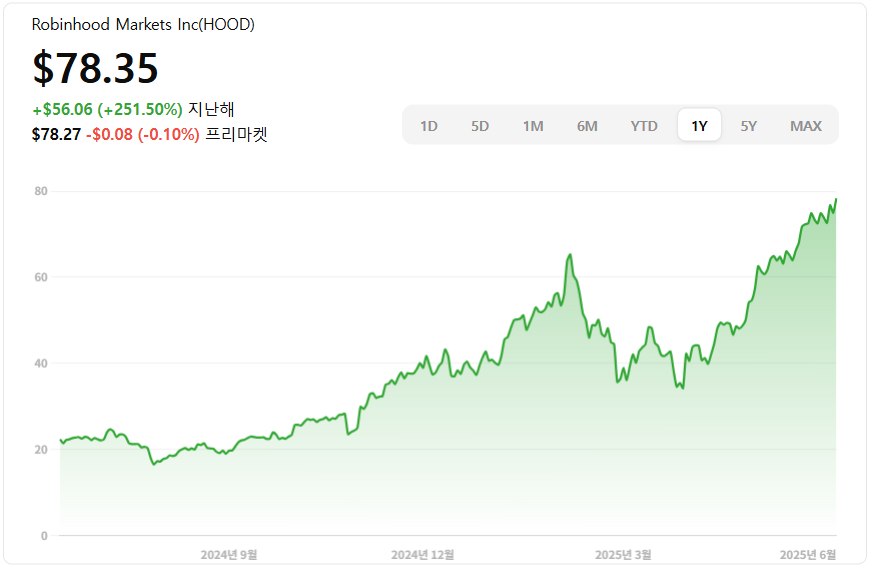
Task: Select the active 1Y range tab
Action: coord(700,126)
